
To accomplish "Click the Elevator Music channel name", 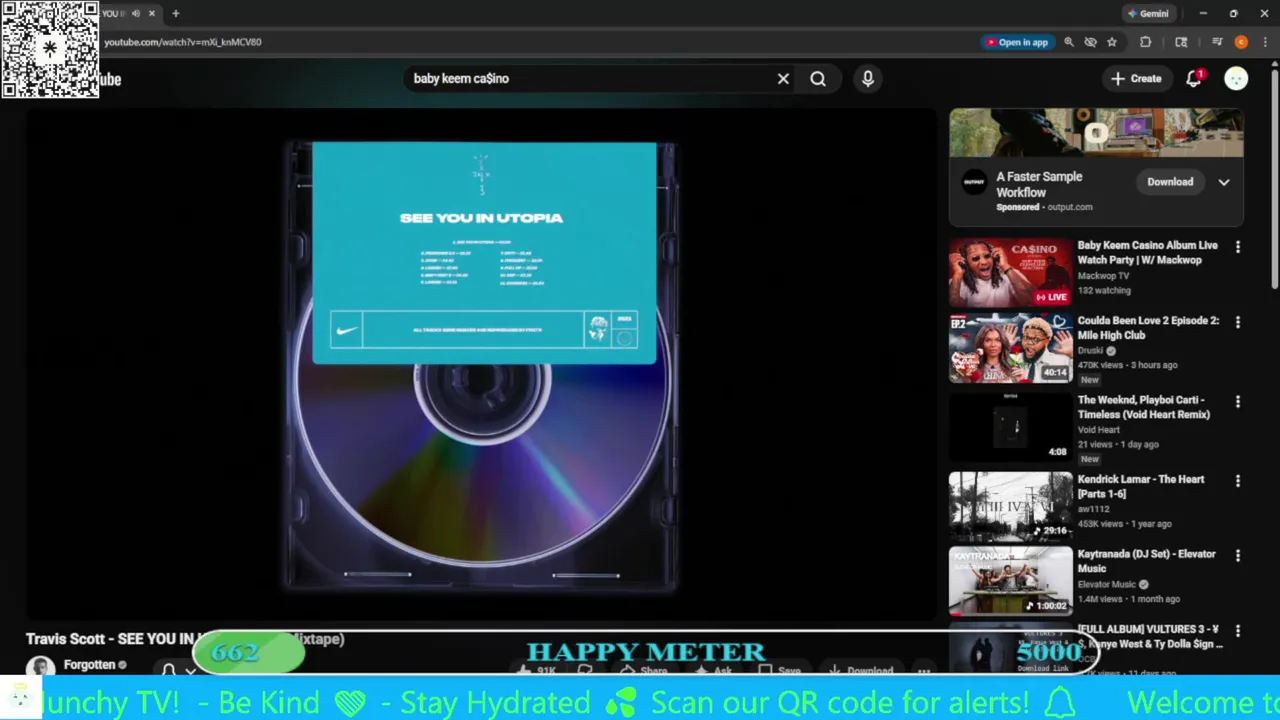I will [1107, 584].
